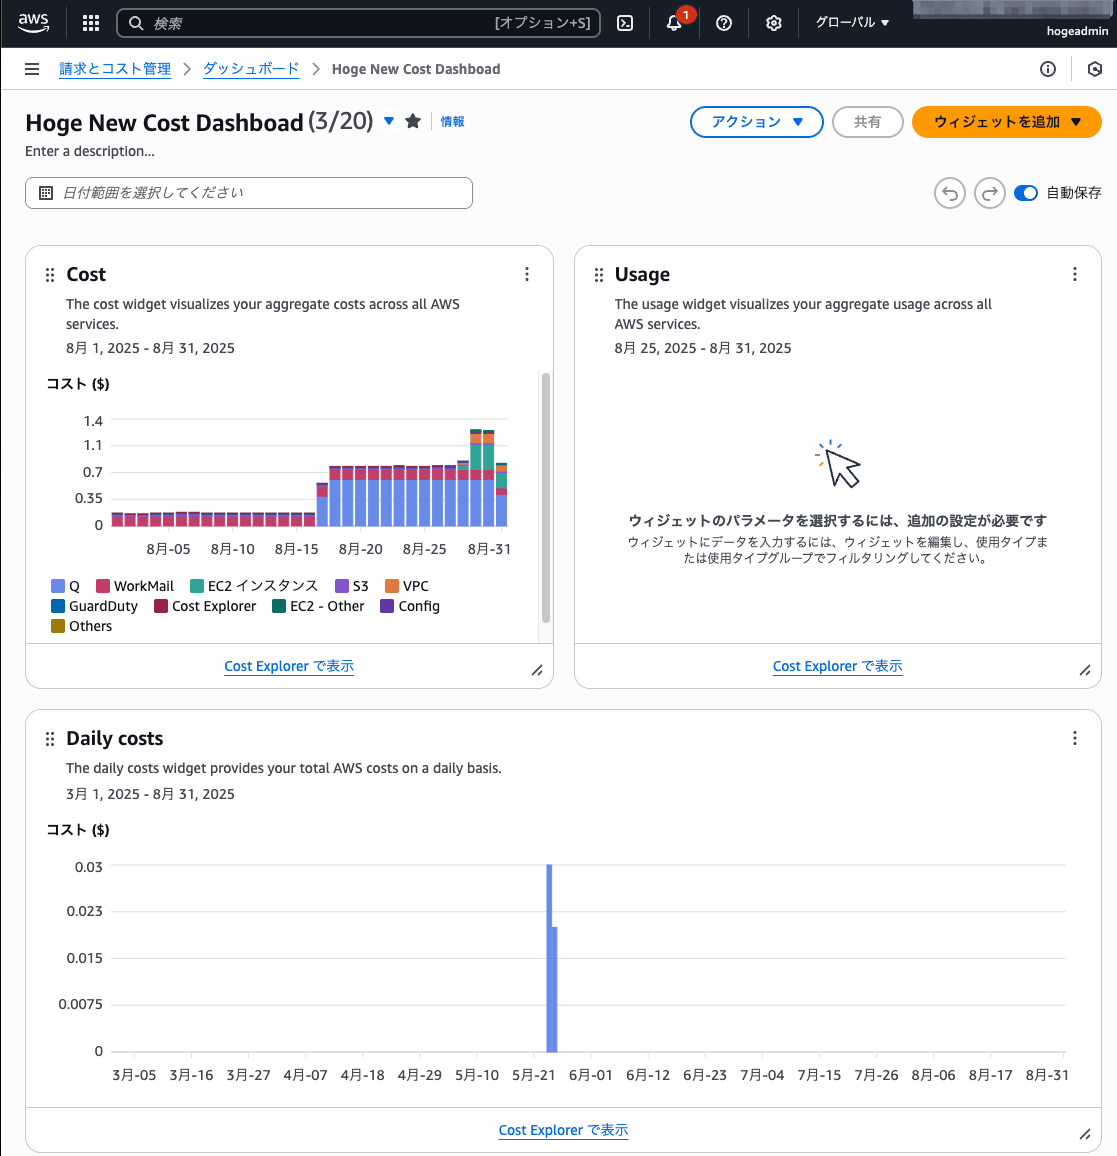This screenshot has height=1156, width=1117.
Task: Open the 情報 info link
Action: 452,122
